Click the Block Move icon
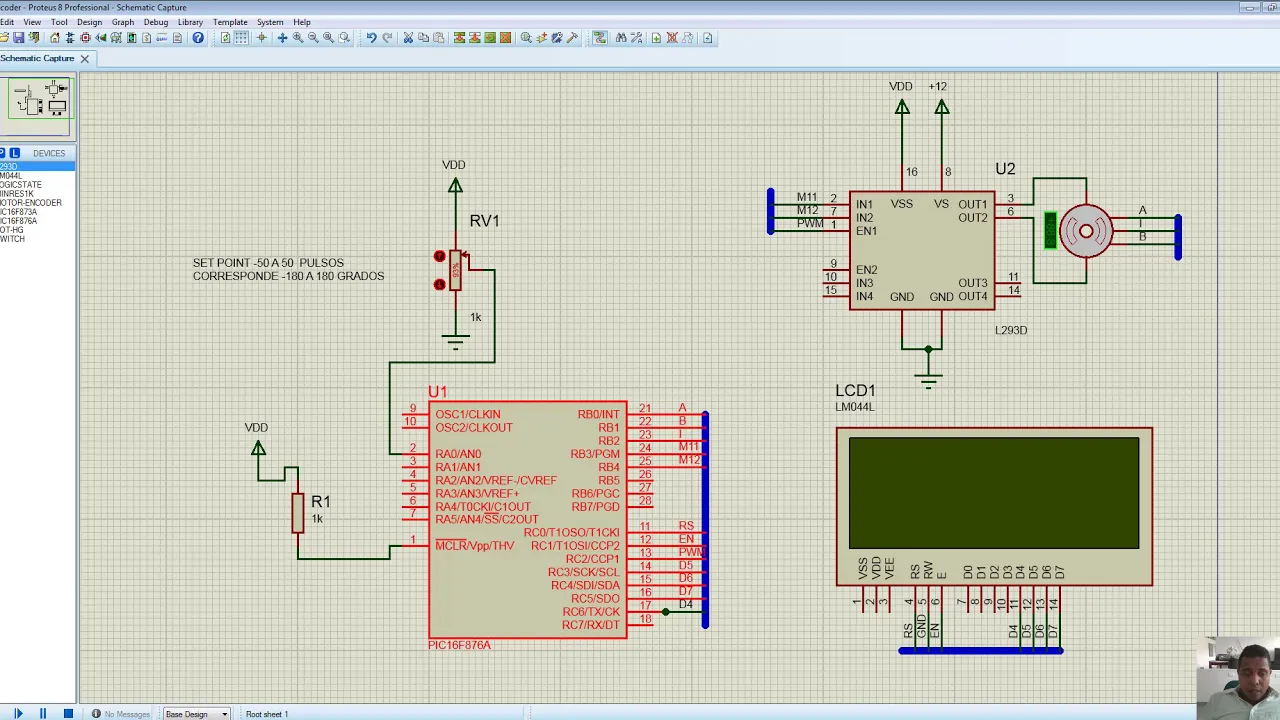 click(x=475, y=38)
